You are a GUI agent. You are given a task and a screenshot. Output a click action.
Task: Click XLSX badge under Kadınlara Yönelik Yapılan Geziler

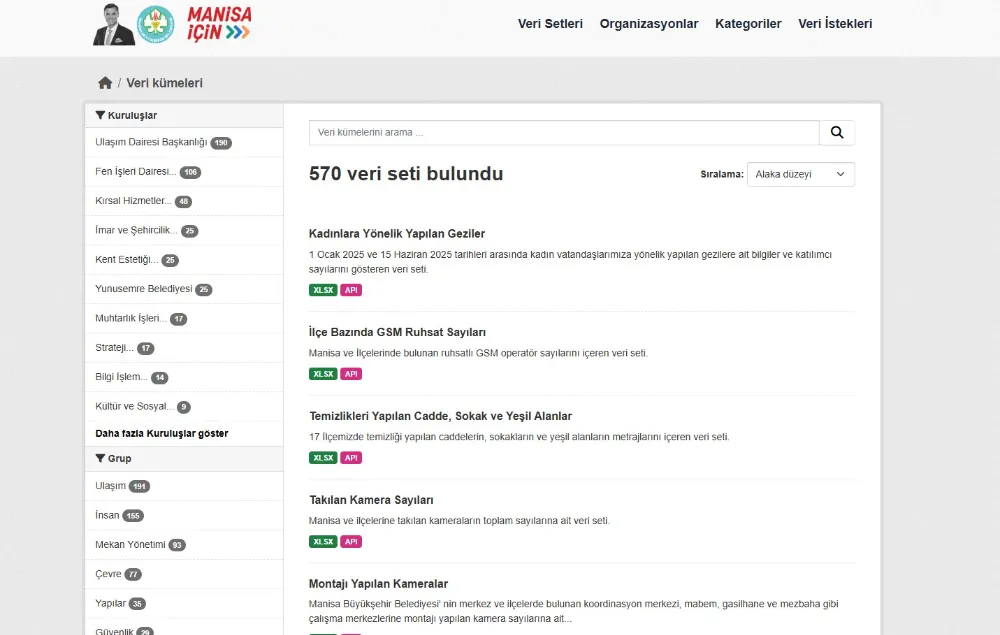323,290
